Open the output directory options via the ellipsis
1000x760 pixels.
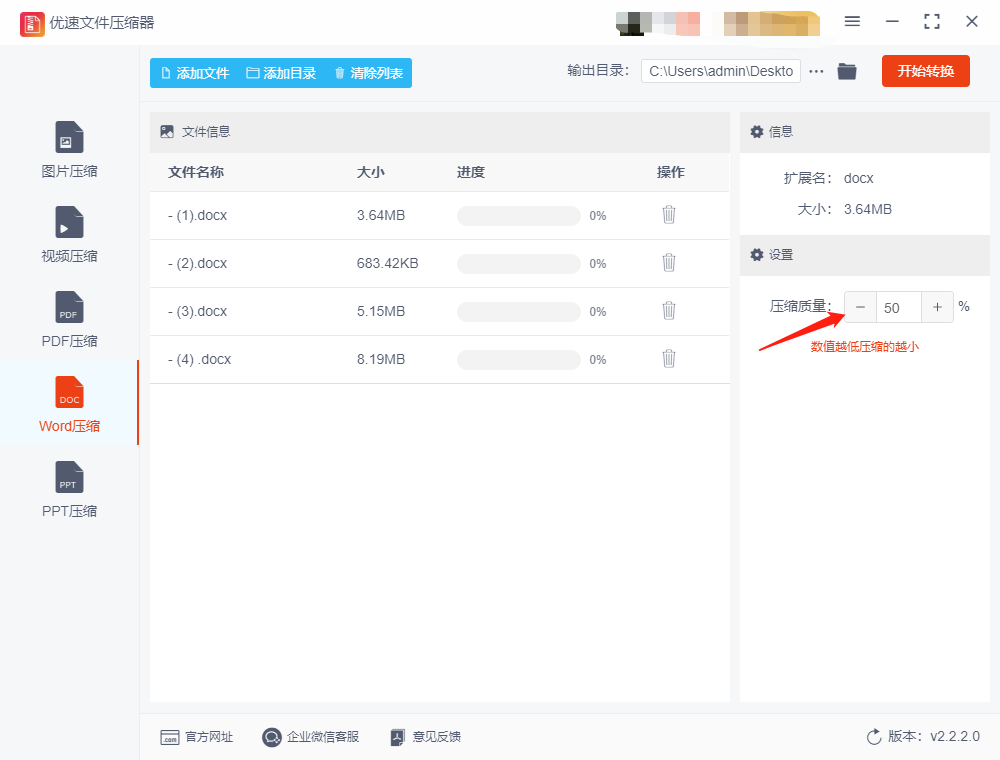[x=816, y=71]
